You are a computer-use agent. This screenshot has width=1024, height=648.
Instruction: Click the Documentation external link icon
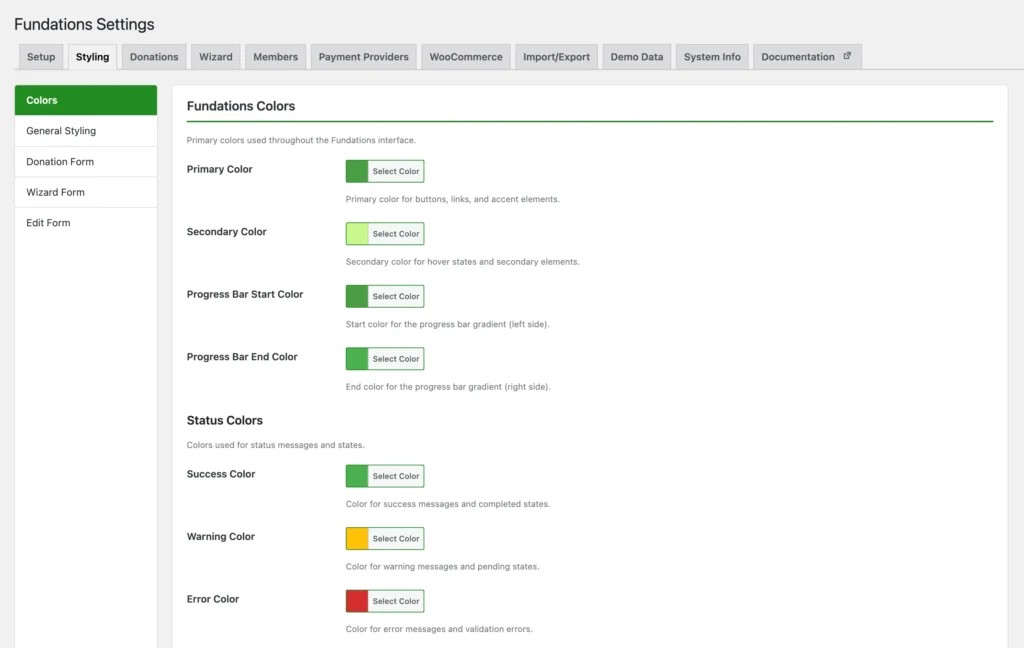pyautogui.click(x=847, y=56)
